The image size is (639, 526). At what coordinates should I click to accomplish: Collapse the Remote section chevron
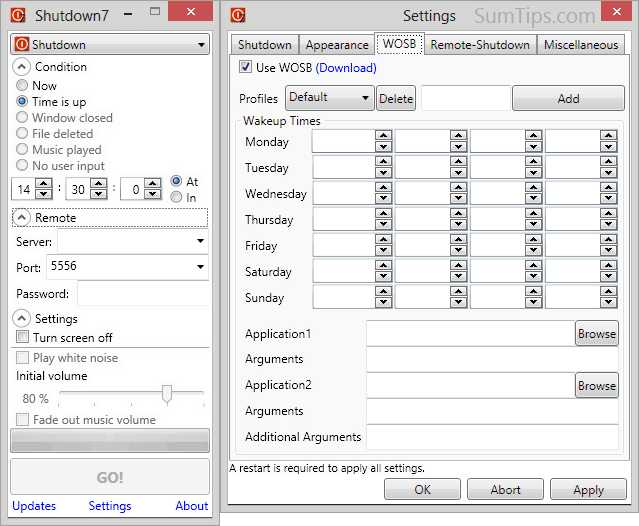[x=21, y=217]
